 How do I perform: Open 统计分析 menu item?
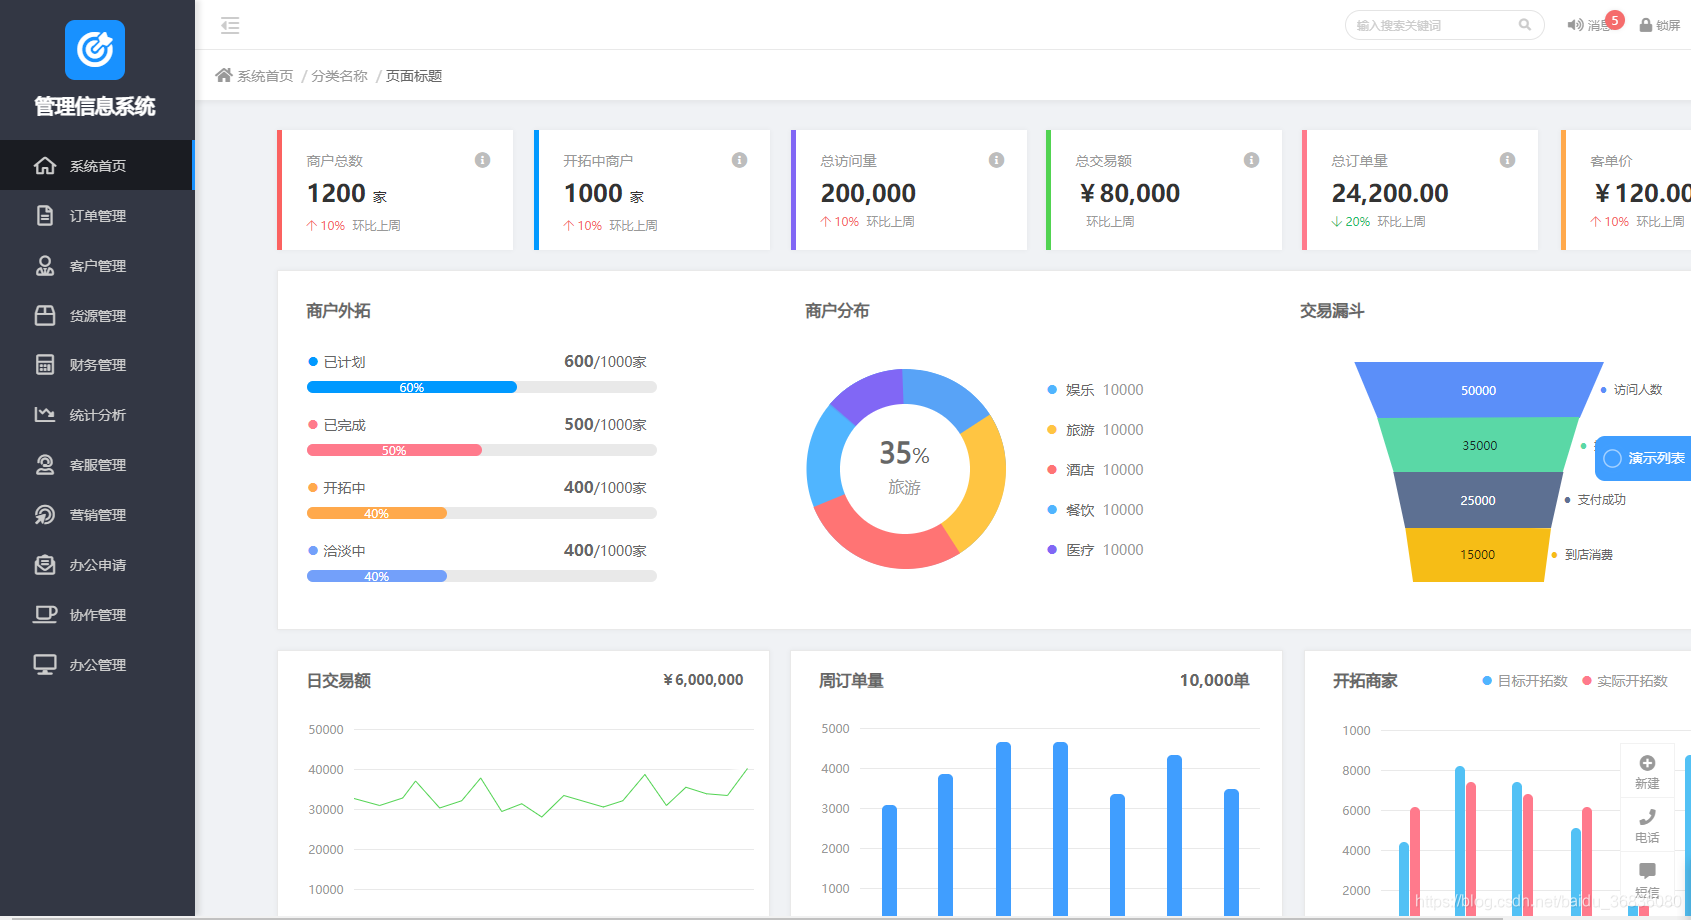97,415
